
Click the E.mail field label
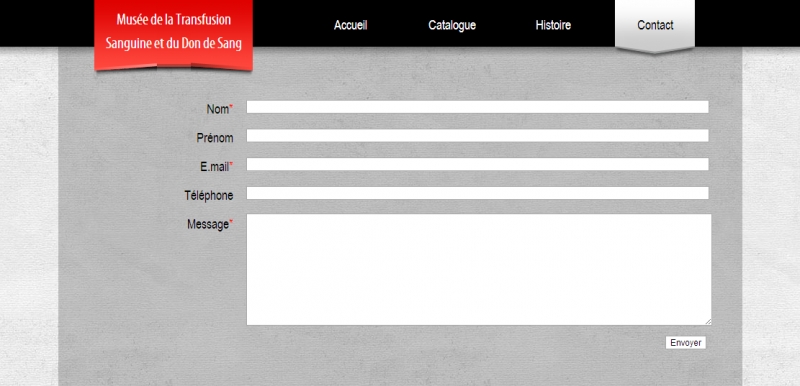click(216, 166)
